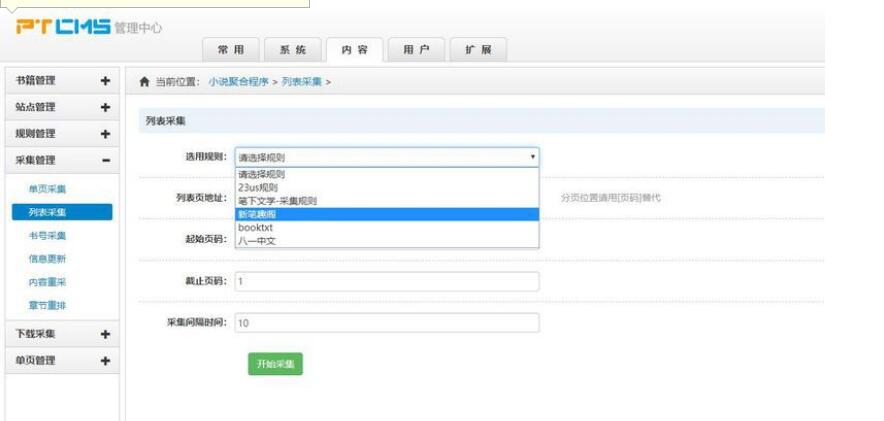The width and height of the screenshot is (884, 421).
Task: Click the PTCMS logo
Action: click(63, 26)
